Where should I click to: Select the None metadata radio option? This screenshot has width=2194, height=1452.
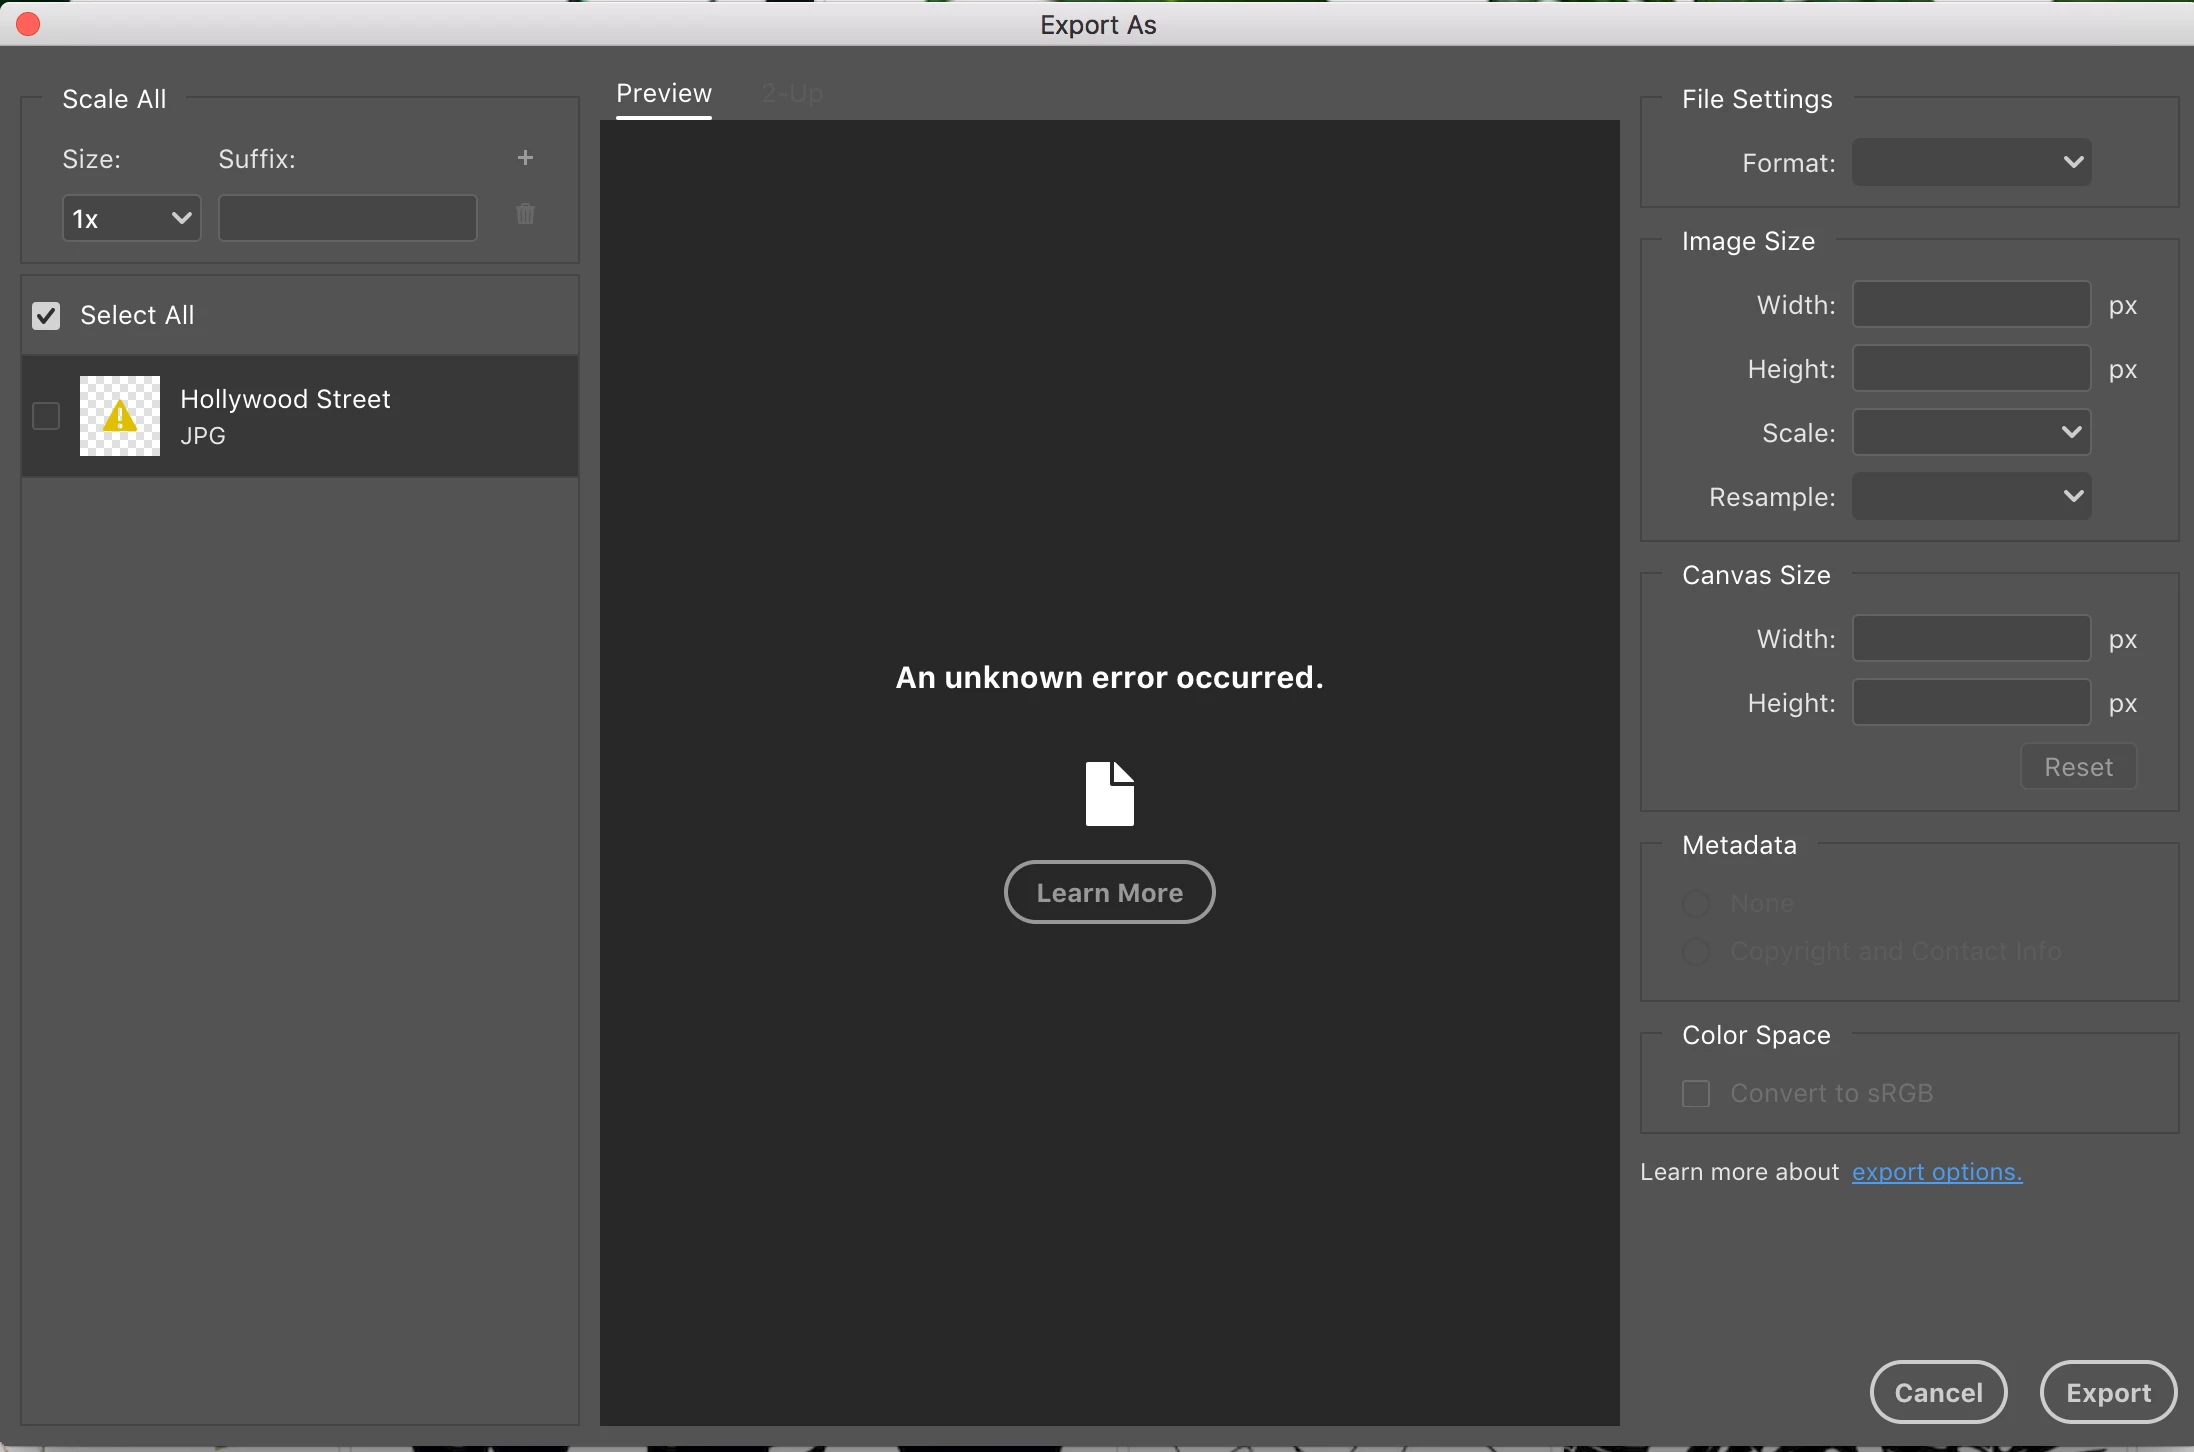click(1696, 904)
